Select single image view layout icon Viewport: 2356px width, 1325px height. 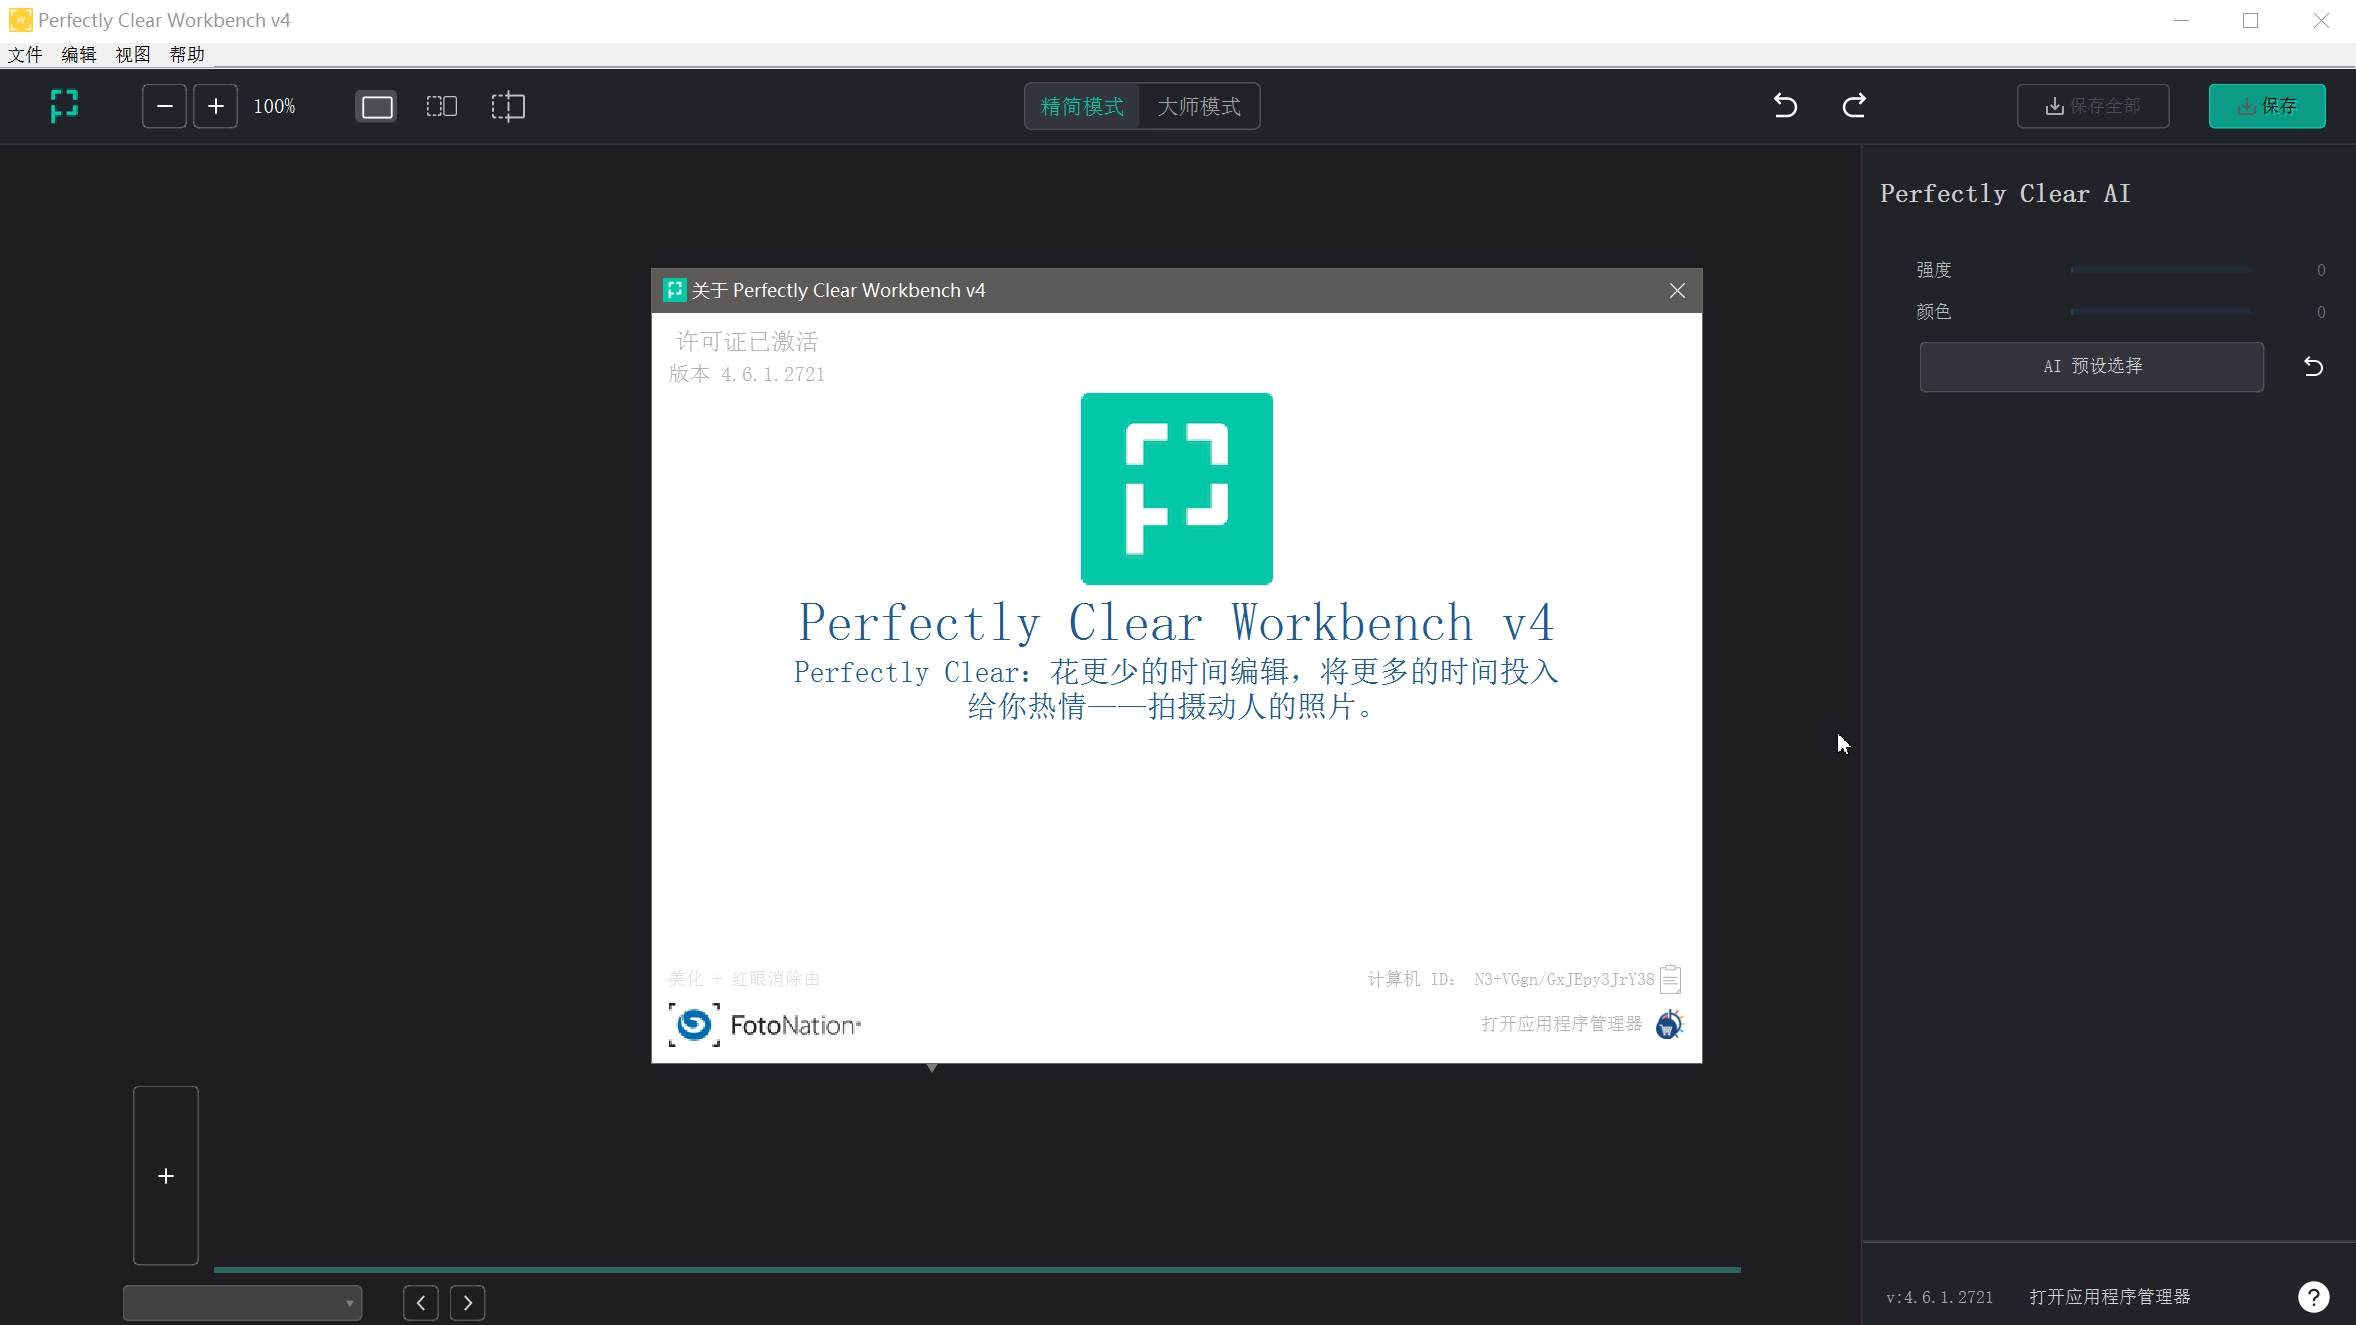376,106
